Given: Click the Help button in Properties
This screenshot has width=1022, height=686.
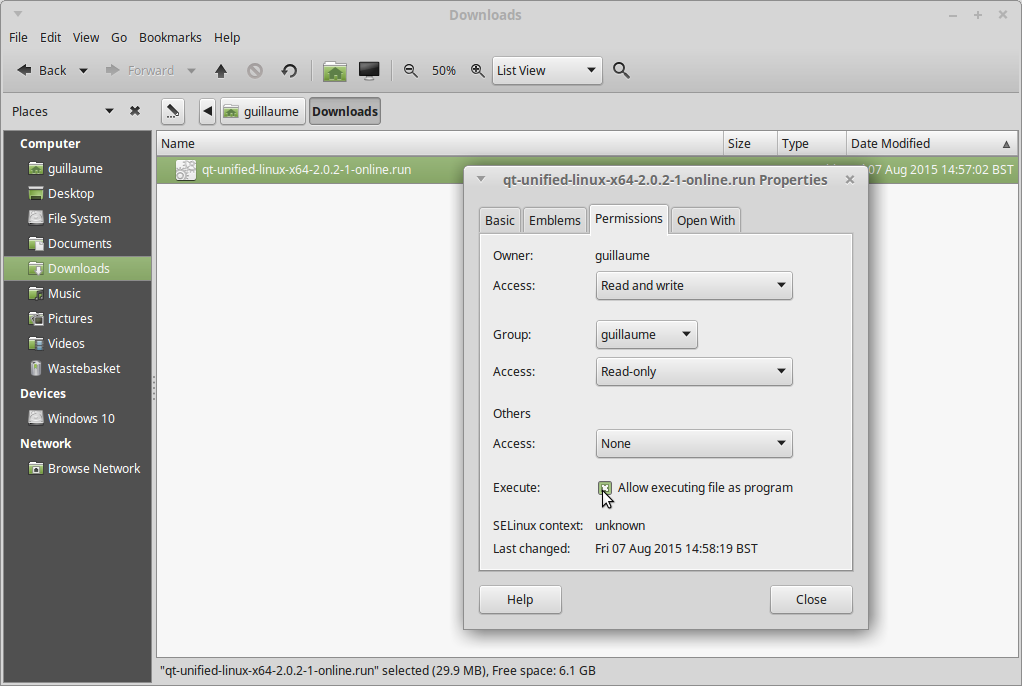Looking at the screenshot, I should [x=520, y=599].
